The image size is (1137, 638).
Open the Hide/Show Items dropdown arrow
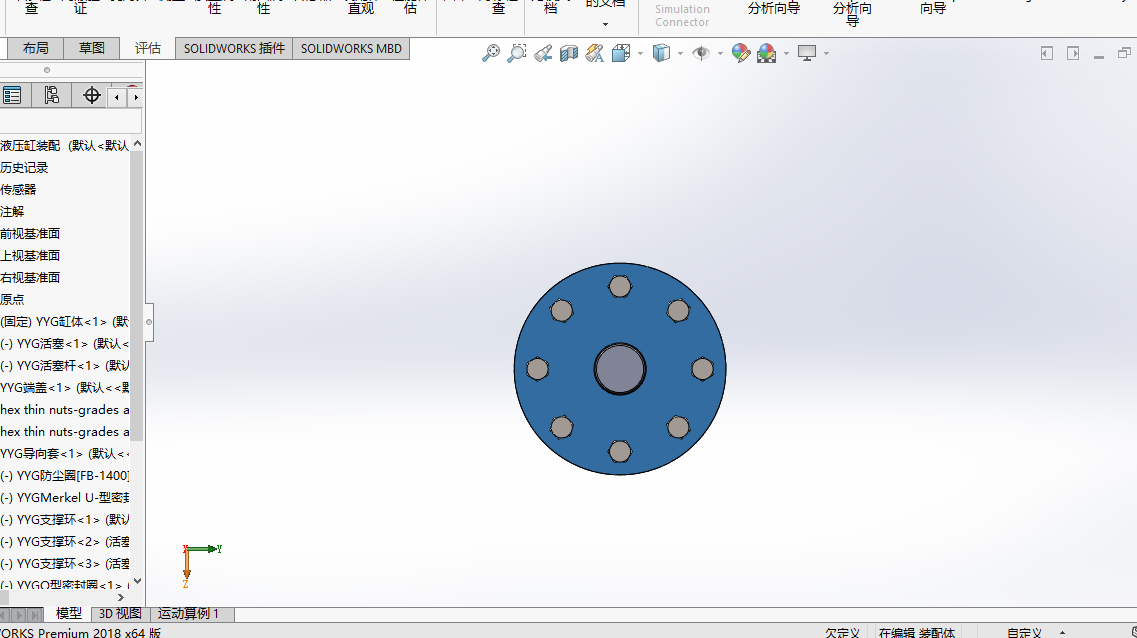[720, 54]
